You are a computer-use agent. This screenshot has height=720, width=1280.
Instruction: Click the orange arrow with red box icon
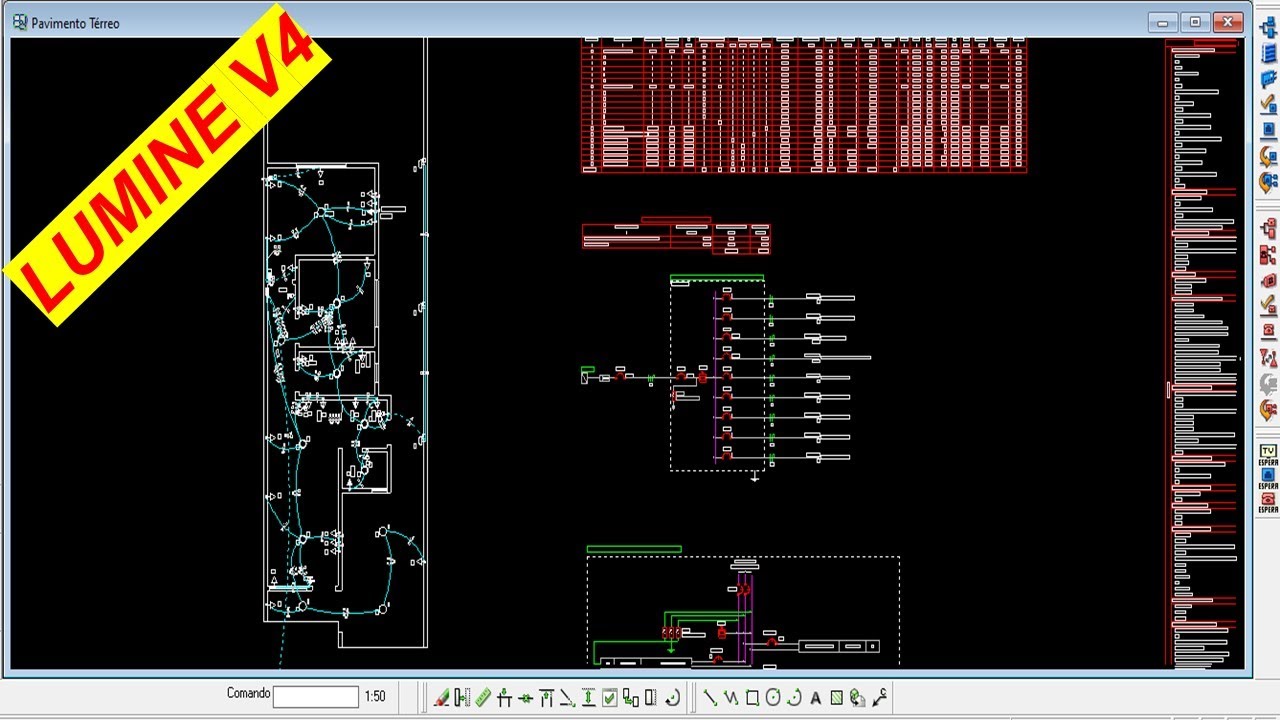[x=1268, y=409]
